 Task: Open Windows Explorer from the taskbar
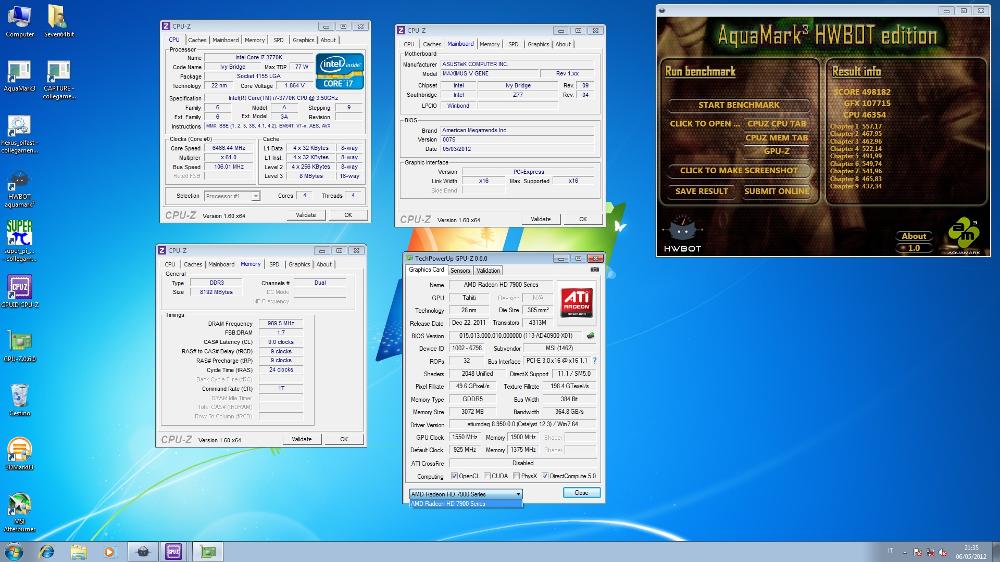click(x=78, y=551)
